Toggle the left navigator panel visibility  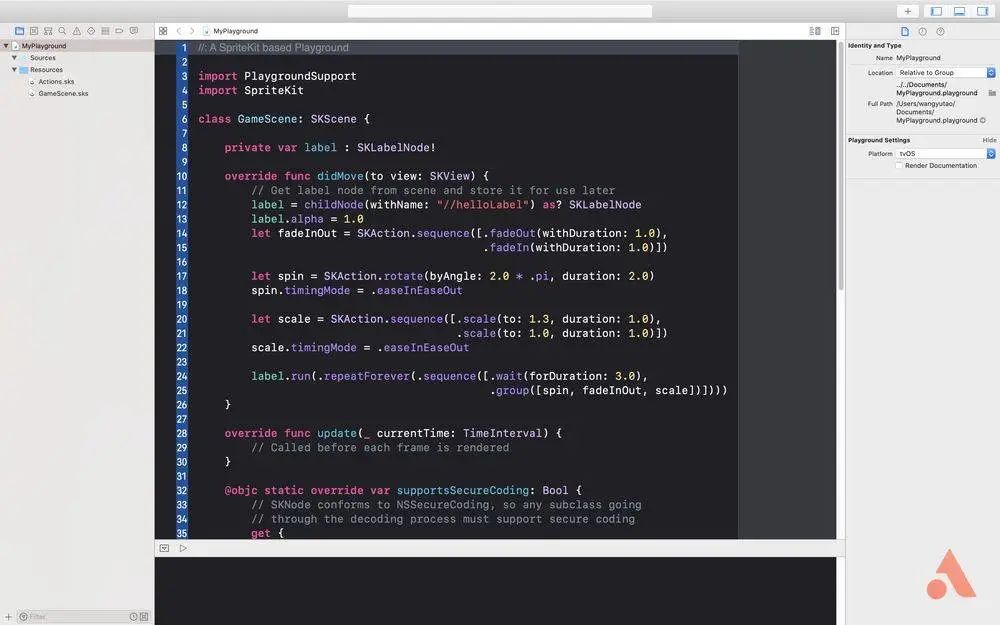936,11
